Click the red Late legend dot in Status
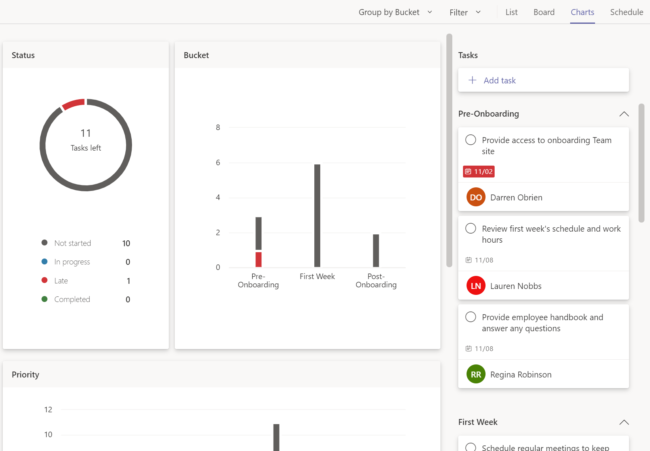The width and height of the screenshot is (650, 451). [44, 281]
